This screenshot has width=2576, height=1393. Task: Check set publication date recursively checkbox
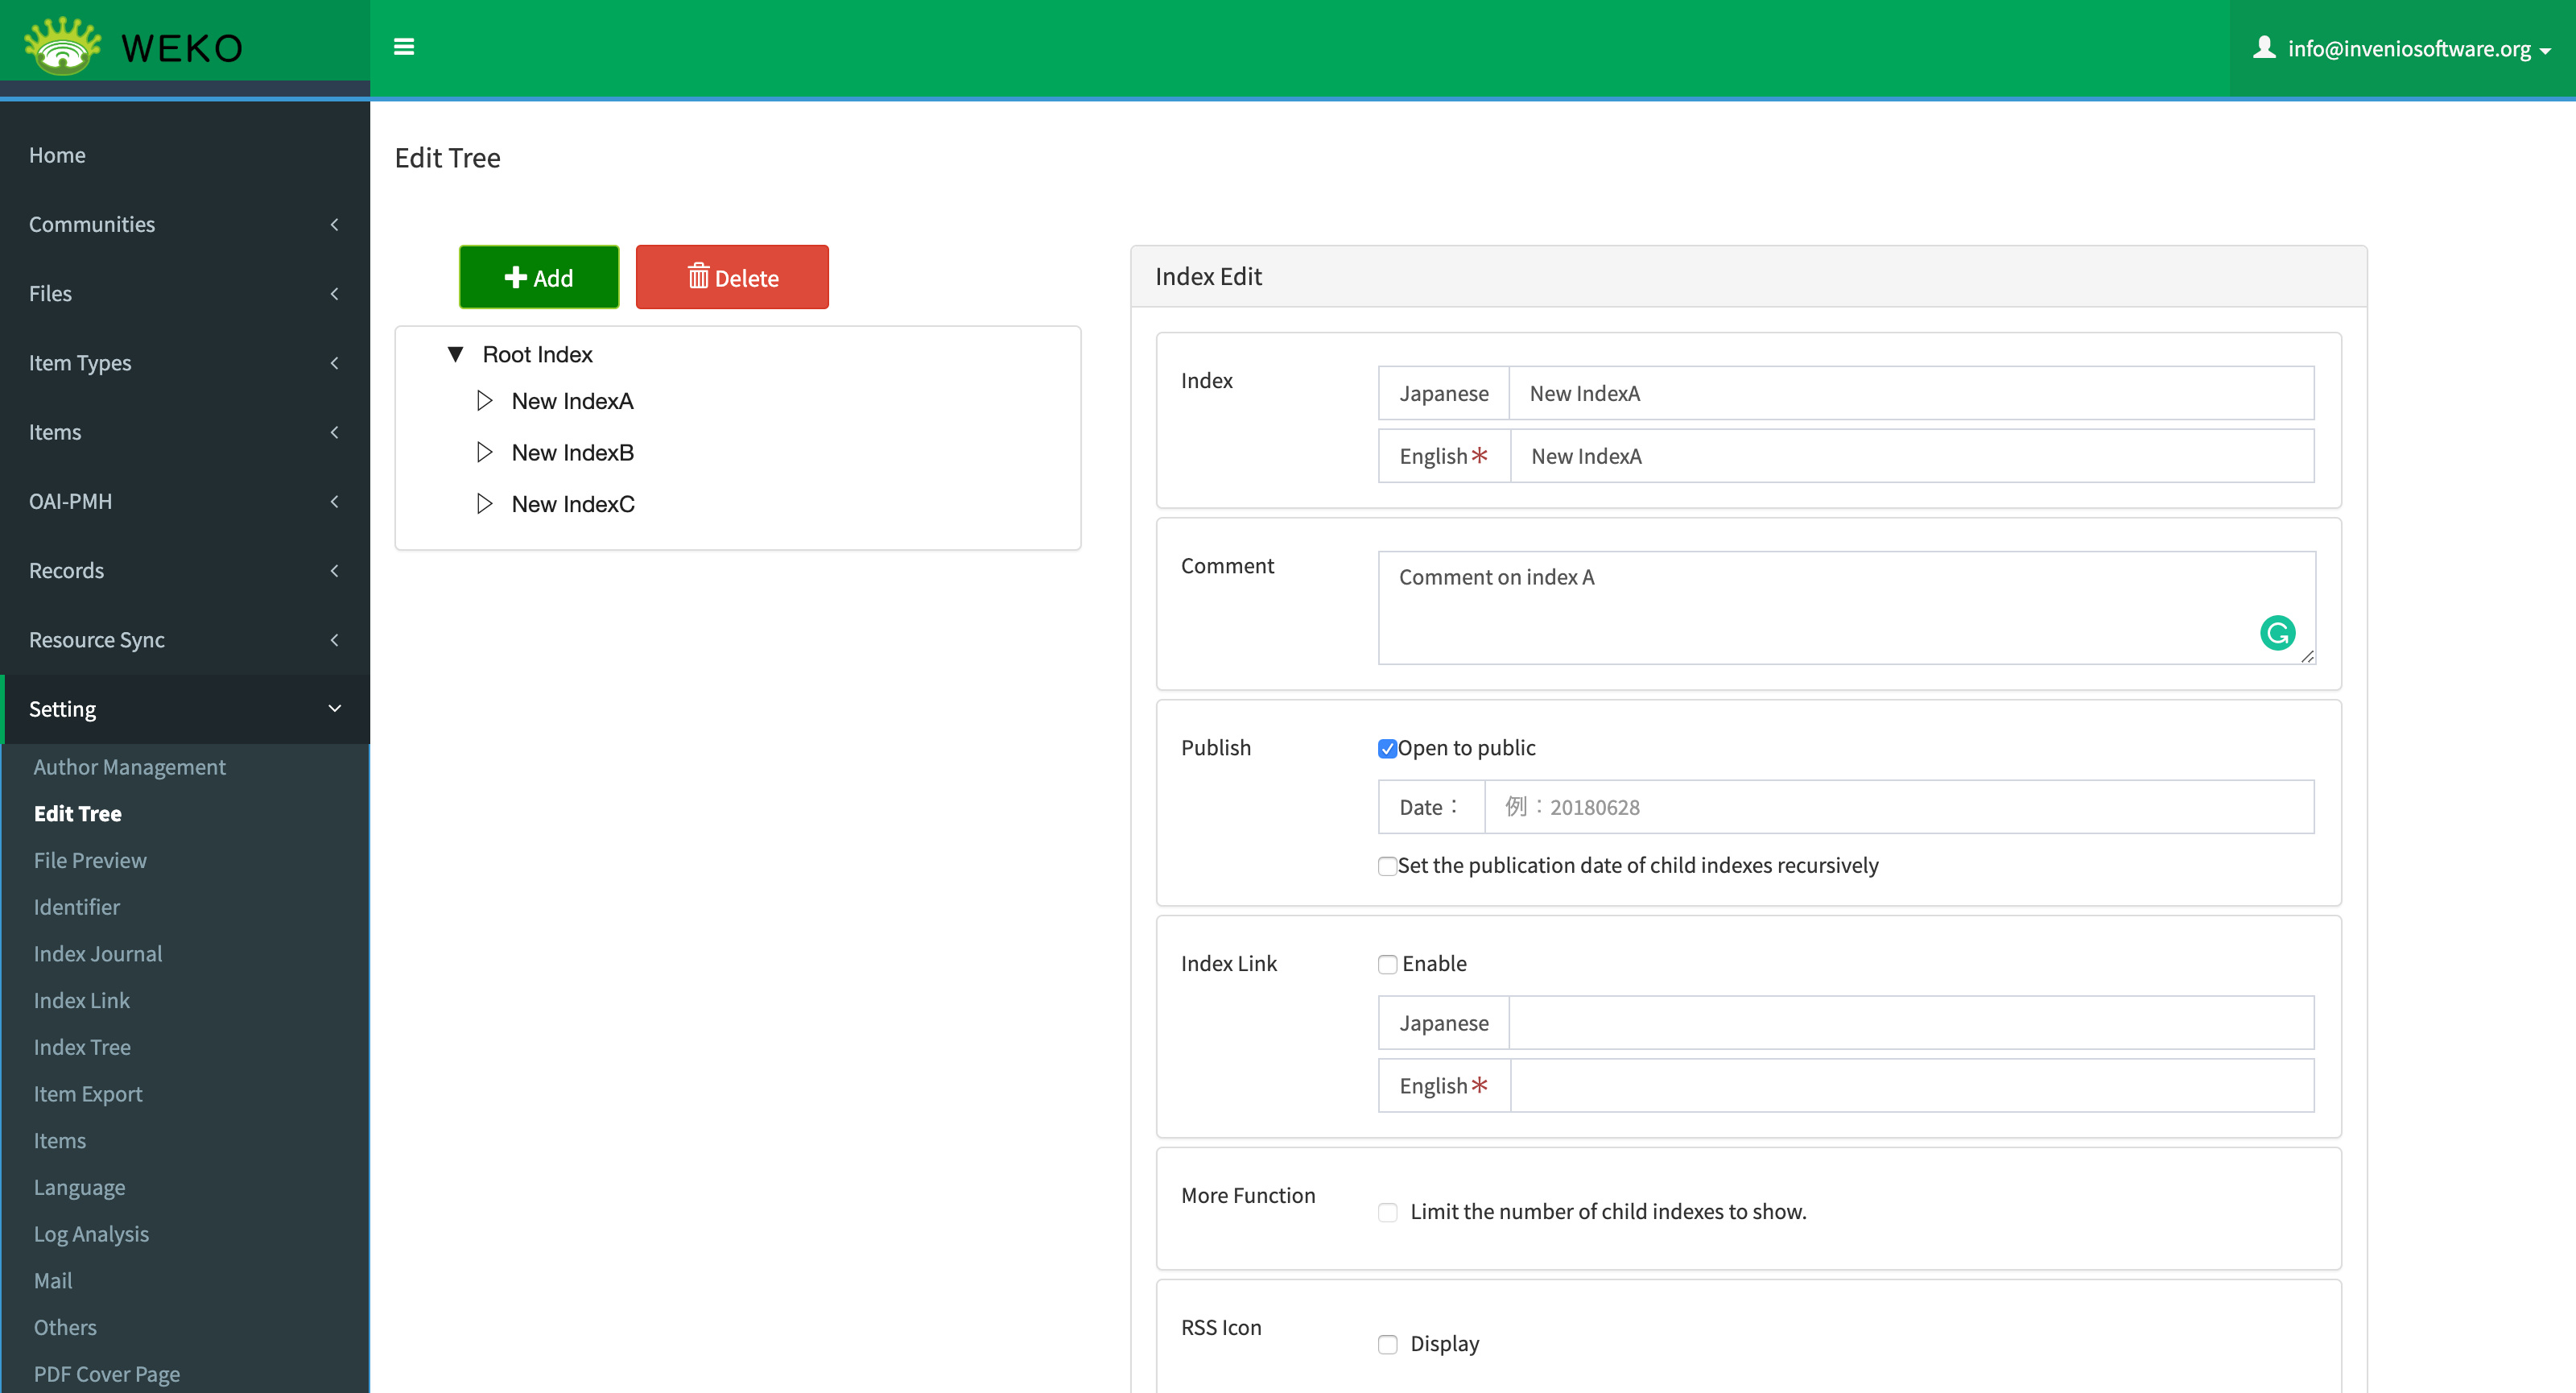[1387, 866]
